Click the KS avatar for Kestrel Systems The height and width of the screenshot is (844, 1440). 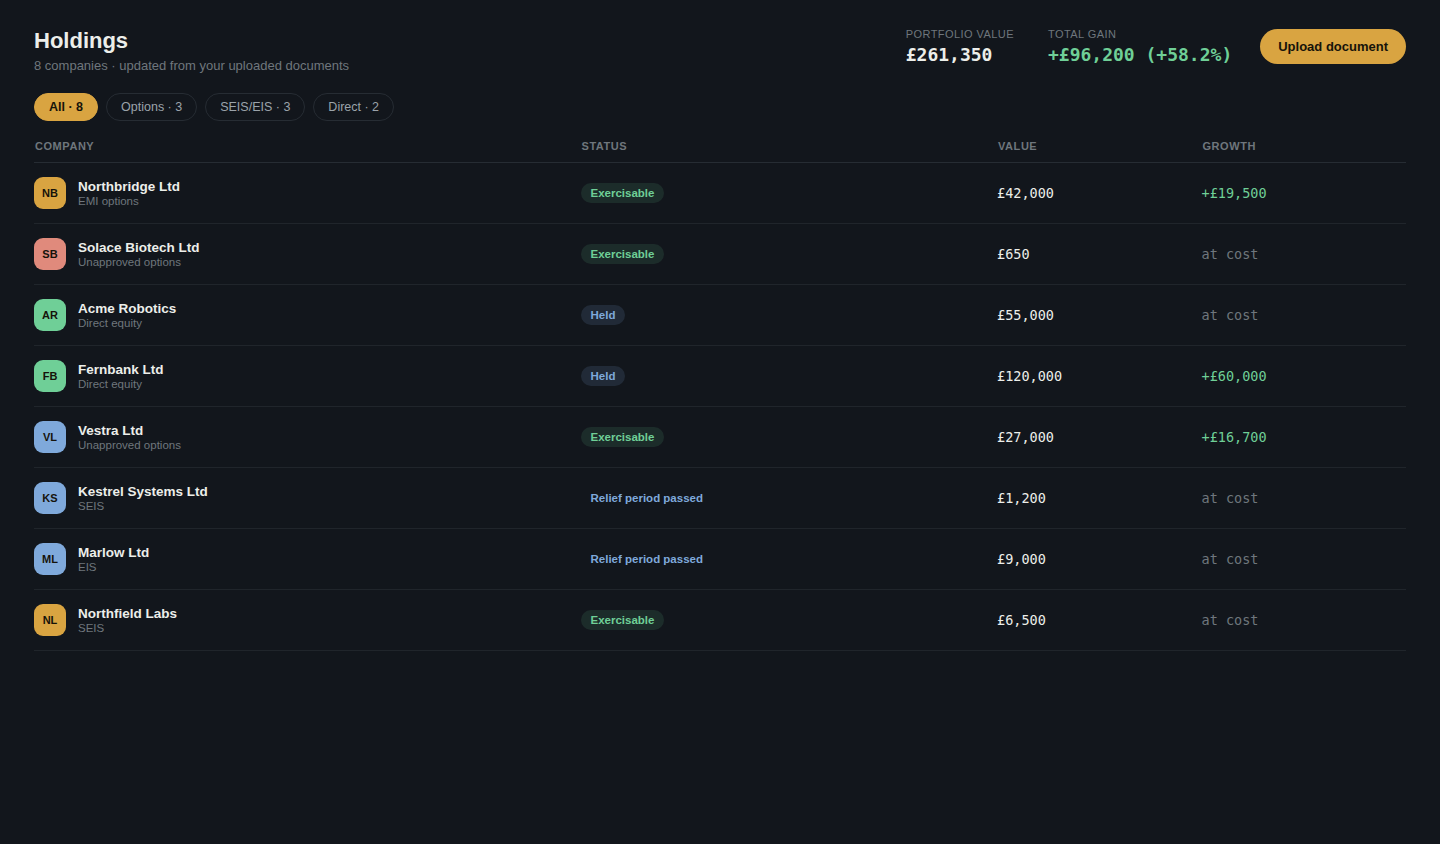click(50, 498)
